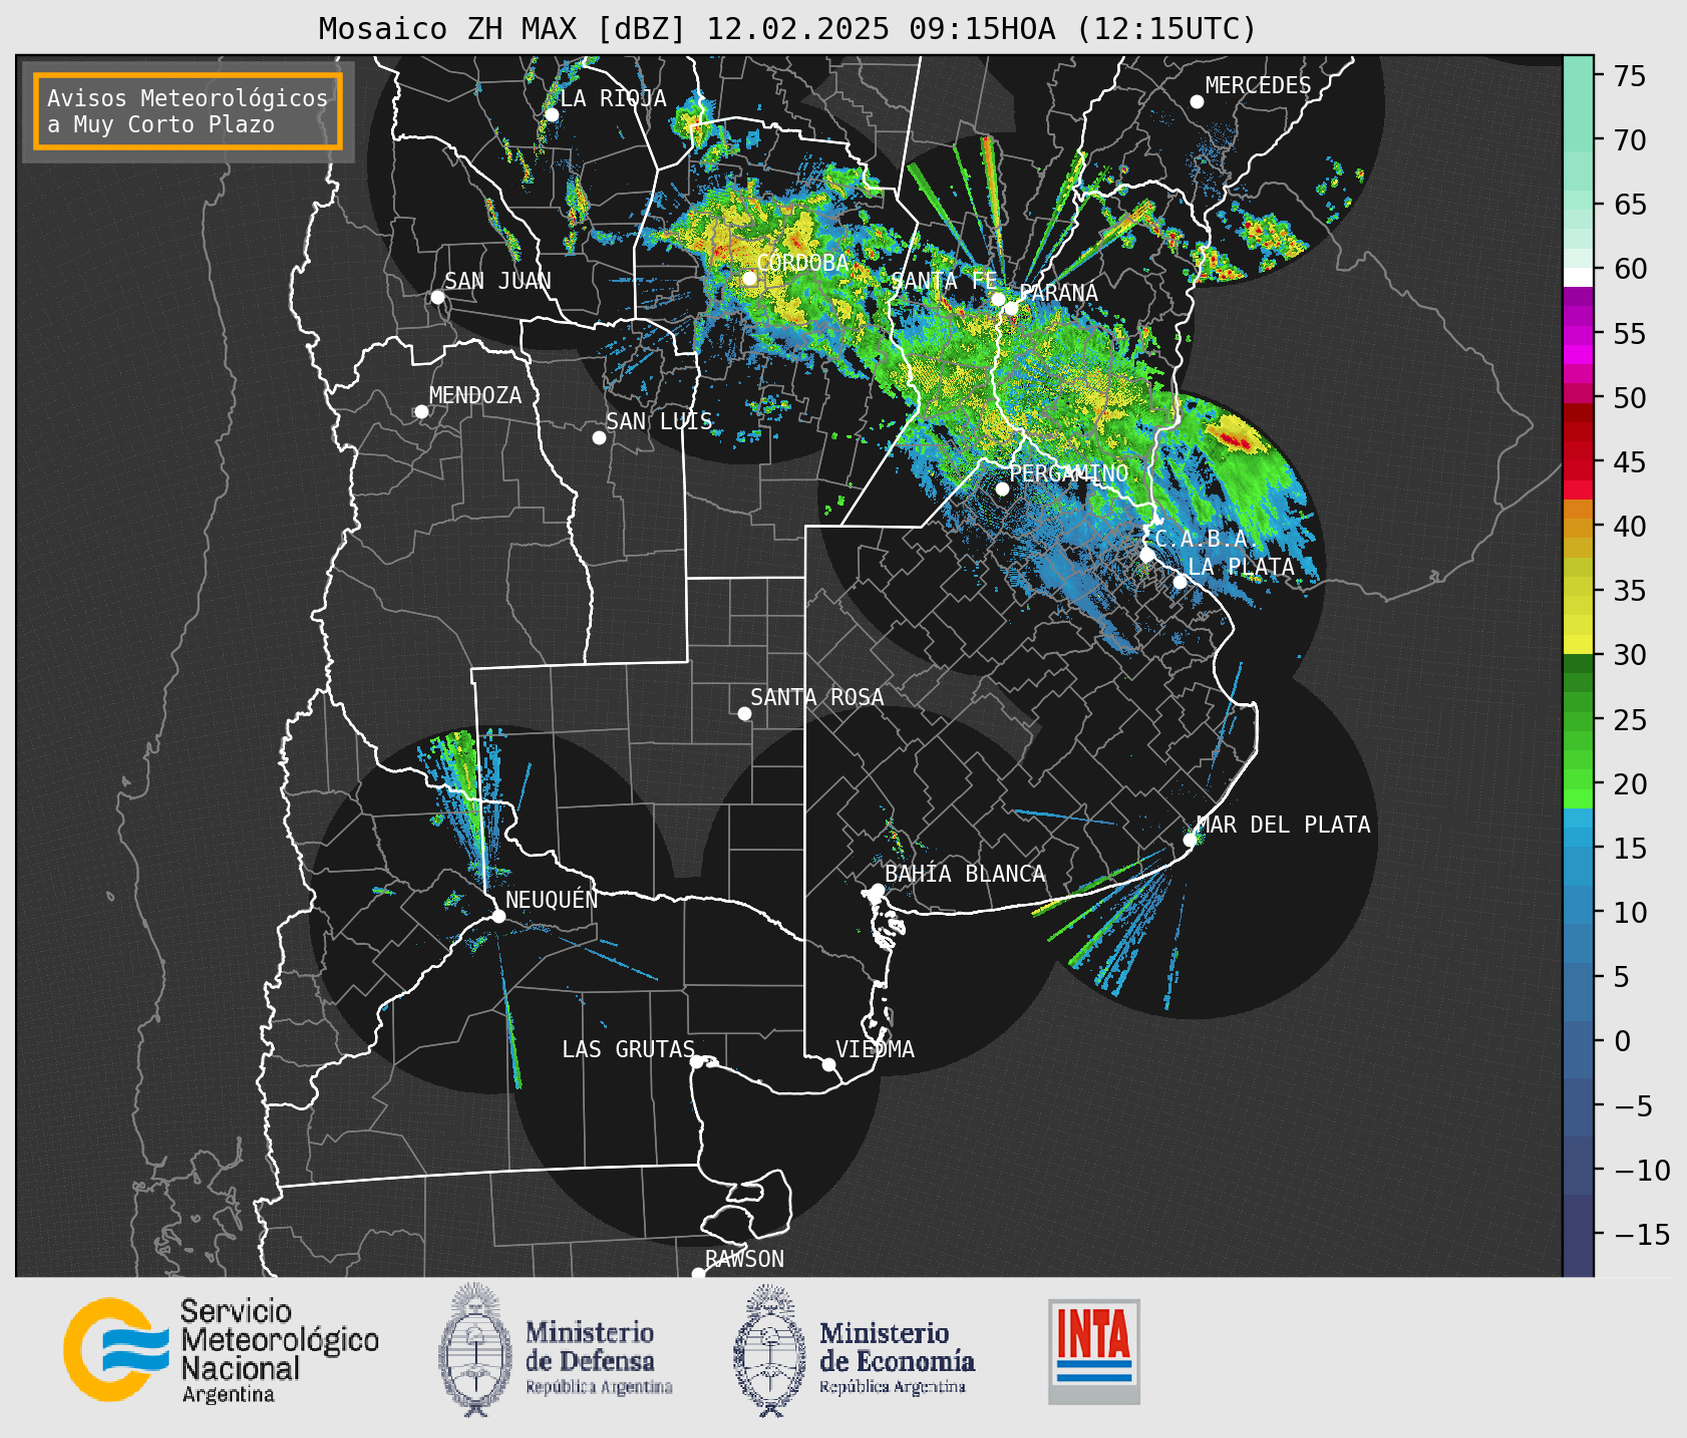The image size is (1687, 1438).
Task: Click the Las Grutas marker dot
Action: click(x=697, y=1062)
